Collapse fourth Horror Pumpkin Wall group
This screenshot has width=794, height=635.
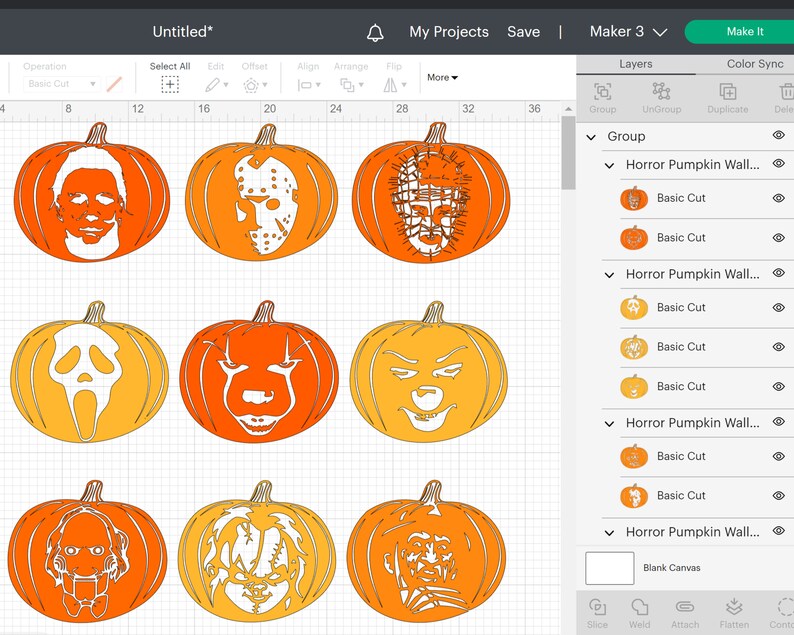click(610, 533)
